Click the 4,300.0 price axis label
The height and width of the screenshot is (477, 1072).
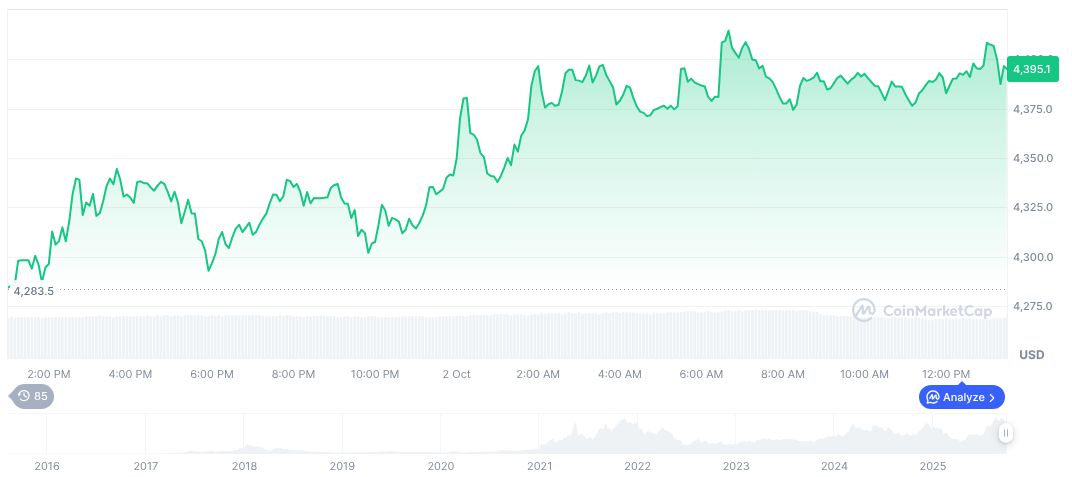pyautogui.click(x=1032, y=257)
